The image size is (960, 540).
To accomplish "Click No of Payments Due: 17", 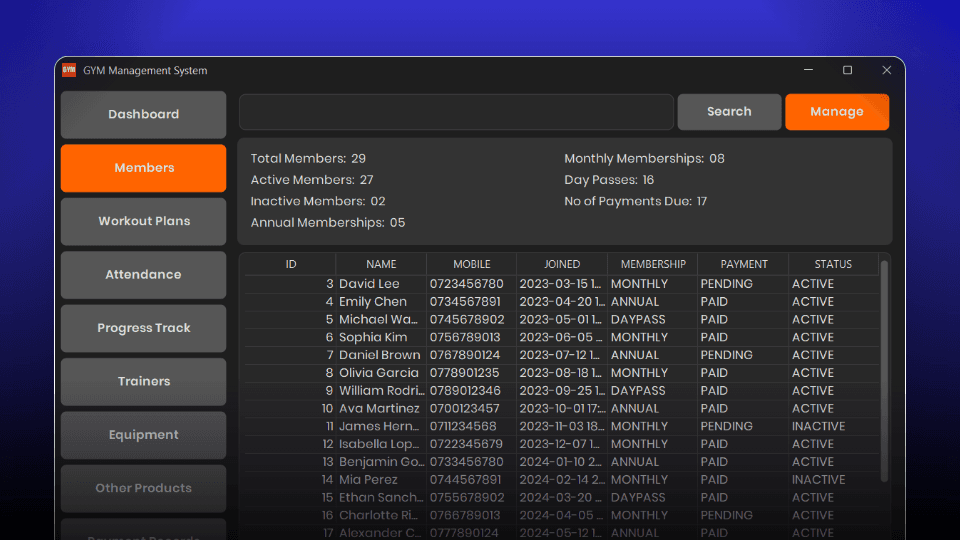I will point(635,201).
